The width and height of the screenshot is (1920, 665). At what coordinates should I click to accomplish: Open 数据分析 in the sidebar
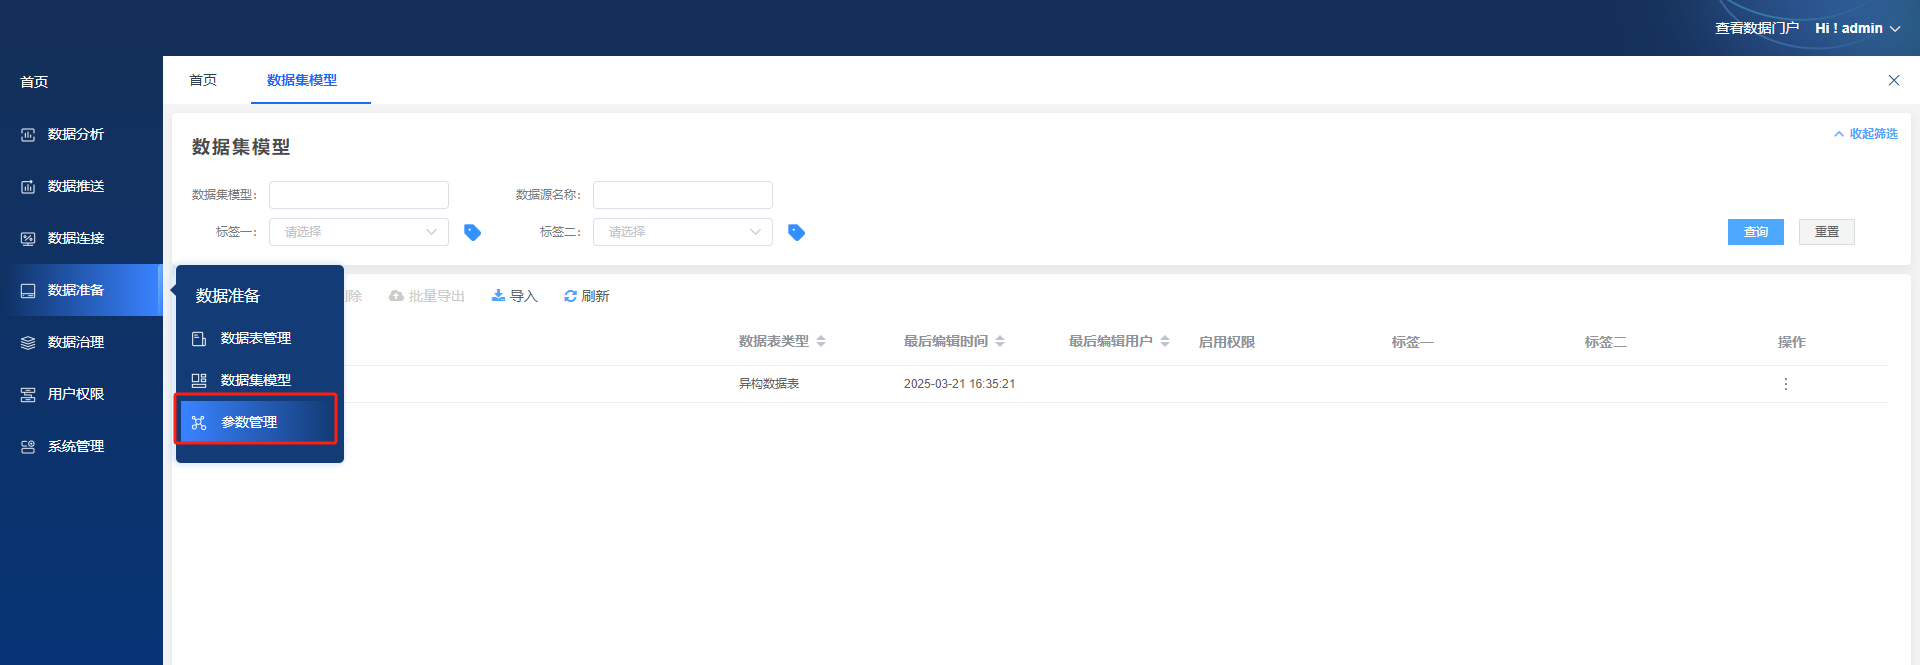point(75,134)
